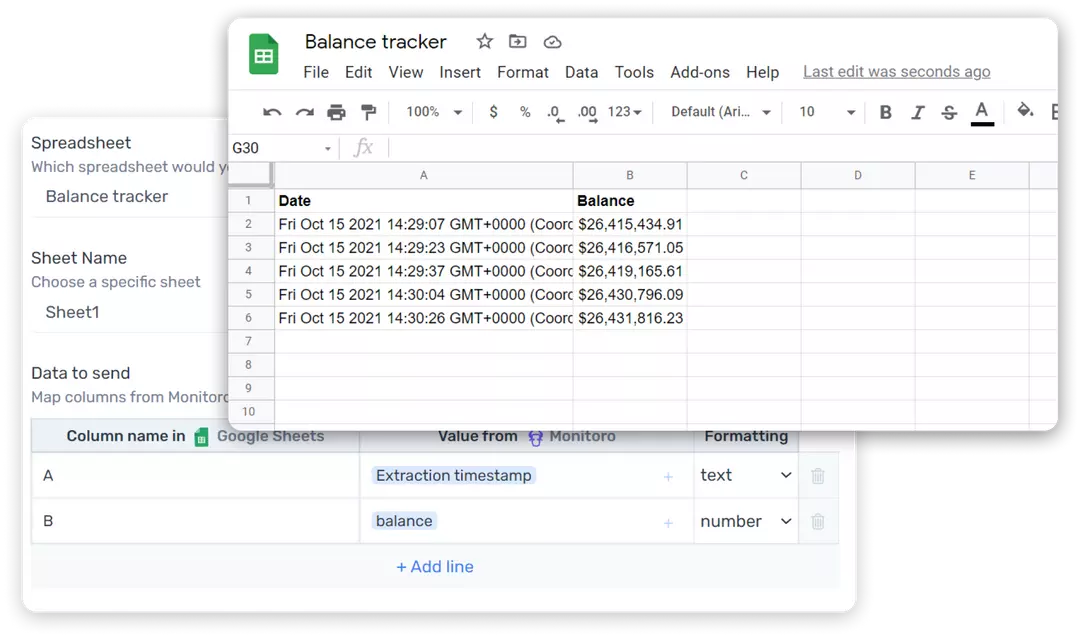The image size is (1080, 638).
Task: Select column D header in the sheet
Action: coord(858,176)
